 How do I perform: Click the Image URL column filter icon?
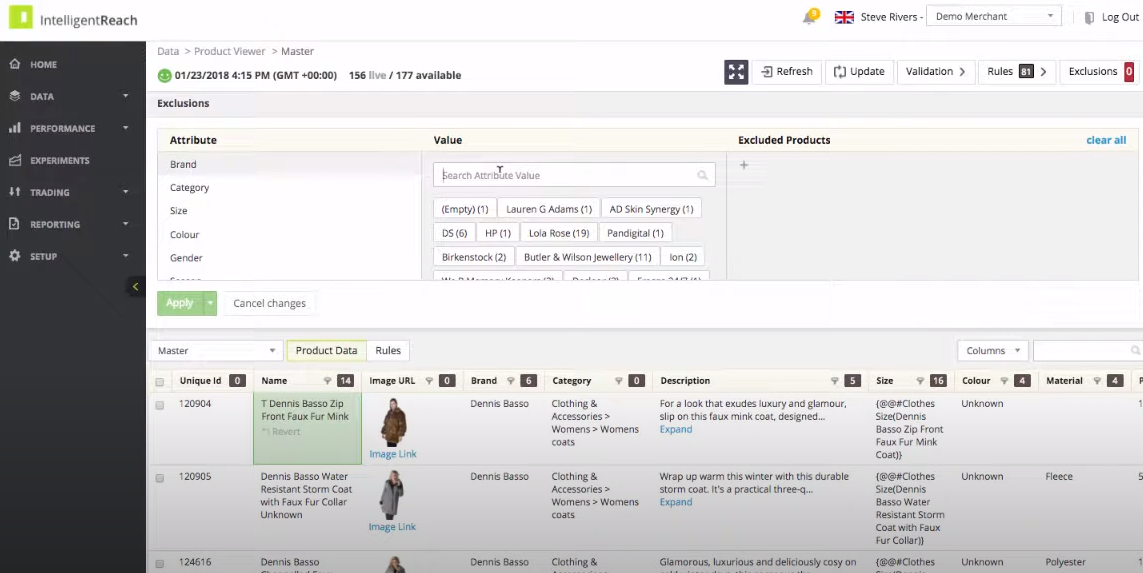pos(429,381)
